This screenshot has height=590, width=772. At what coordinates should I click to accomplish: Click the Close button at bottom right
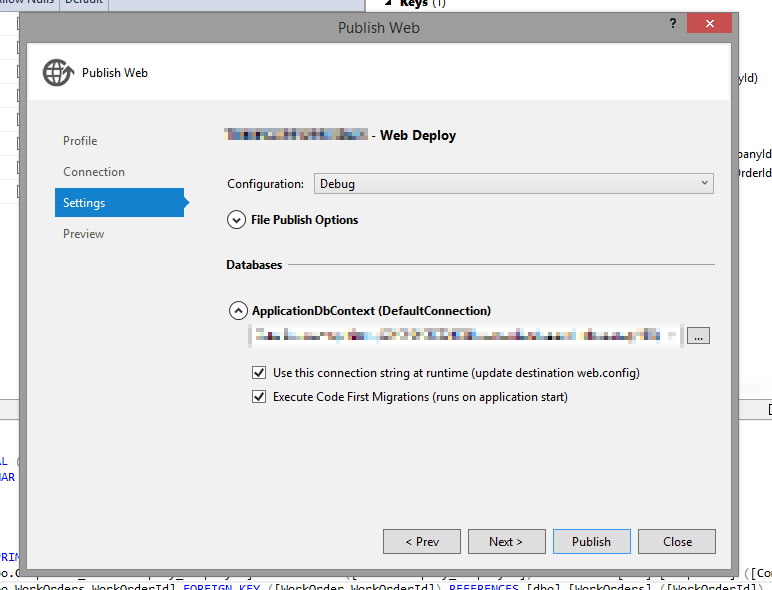click(x=677, y=541)
